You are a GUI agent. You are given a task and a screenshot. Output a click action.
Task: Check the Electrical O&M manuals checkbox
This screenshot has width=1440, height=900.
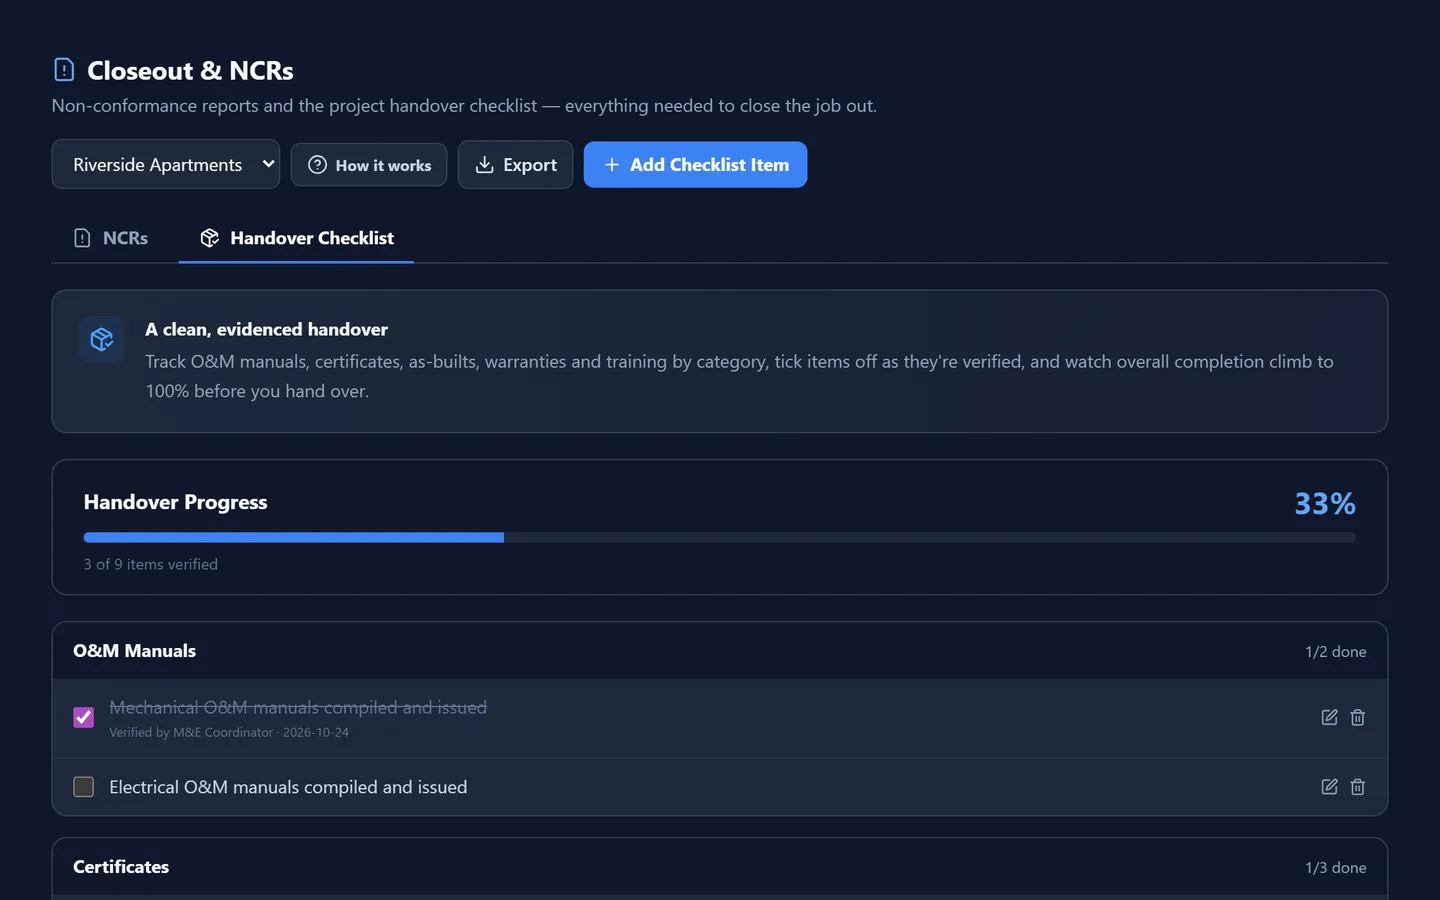point(84,787)
